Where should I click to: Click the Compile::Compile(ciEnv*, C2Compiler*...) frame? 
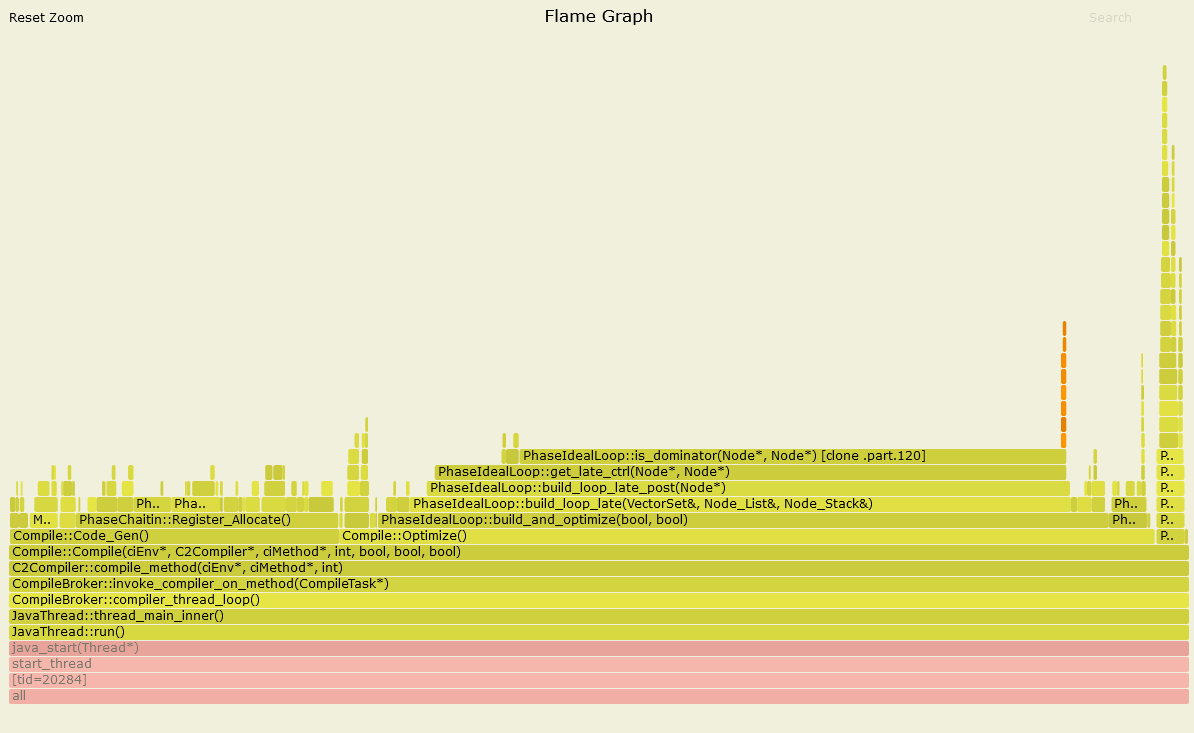(598, 552)
